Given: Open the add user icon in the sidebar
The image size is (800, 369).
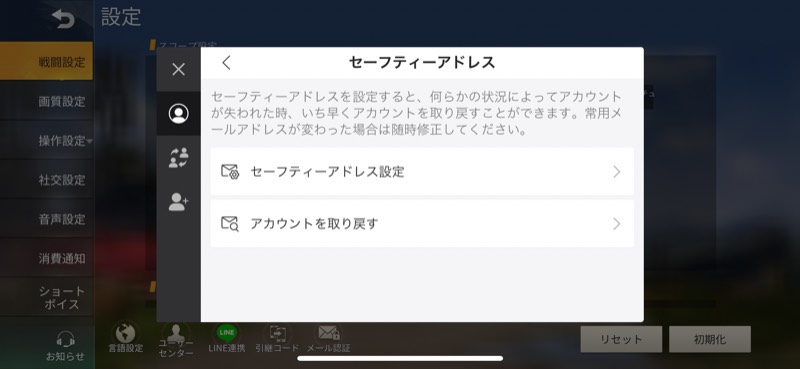Looking at the screenshot, I should point(179,202).
